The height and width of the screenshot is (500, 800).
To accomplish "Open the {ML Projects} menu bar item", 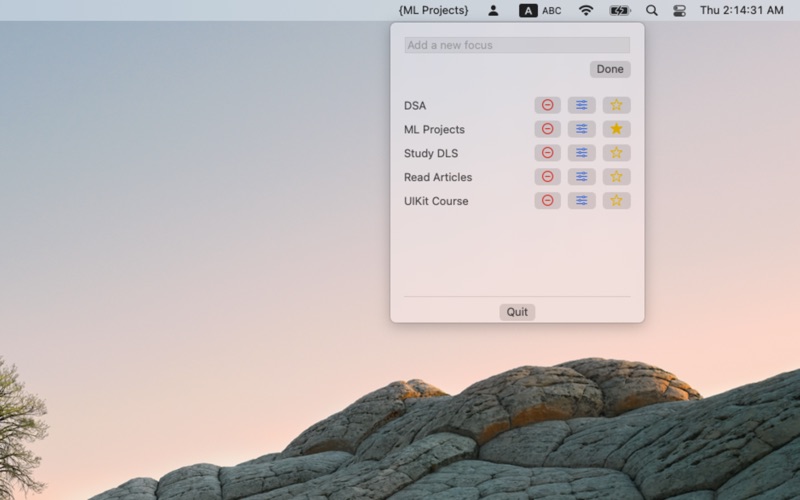I will 434,10.
